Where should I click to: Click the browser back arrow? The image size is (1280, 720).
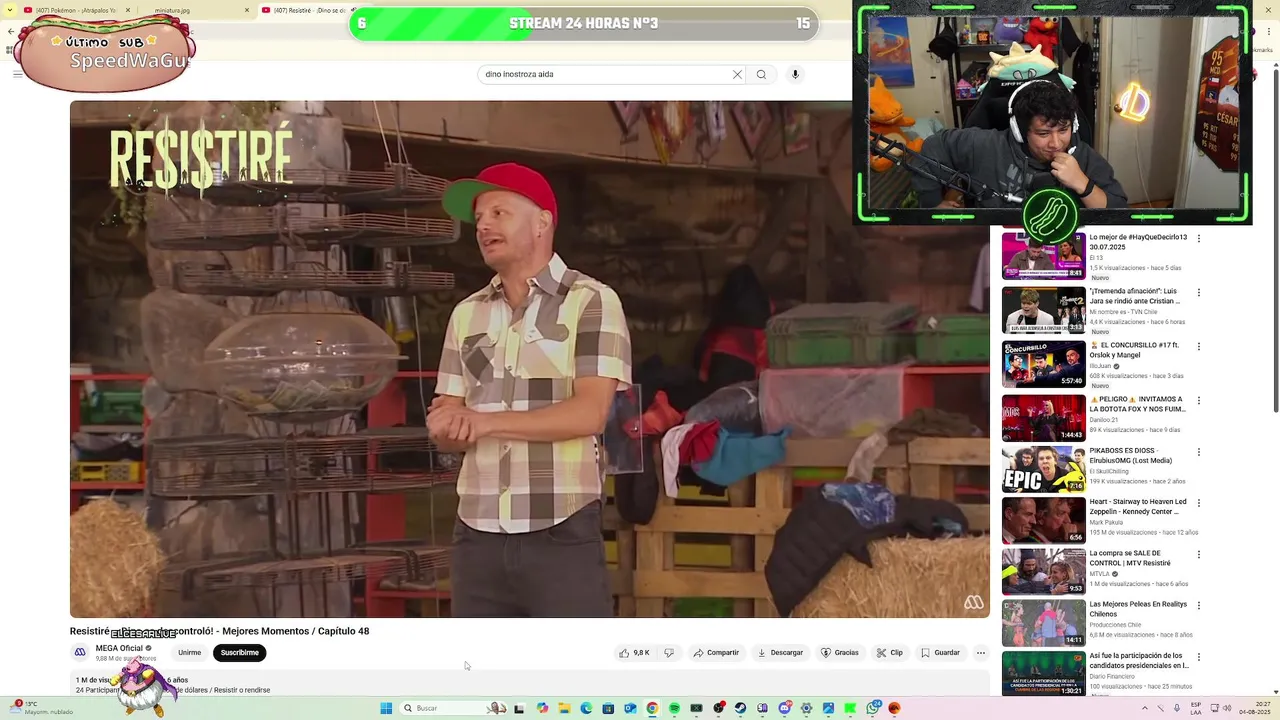[10, 31]
